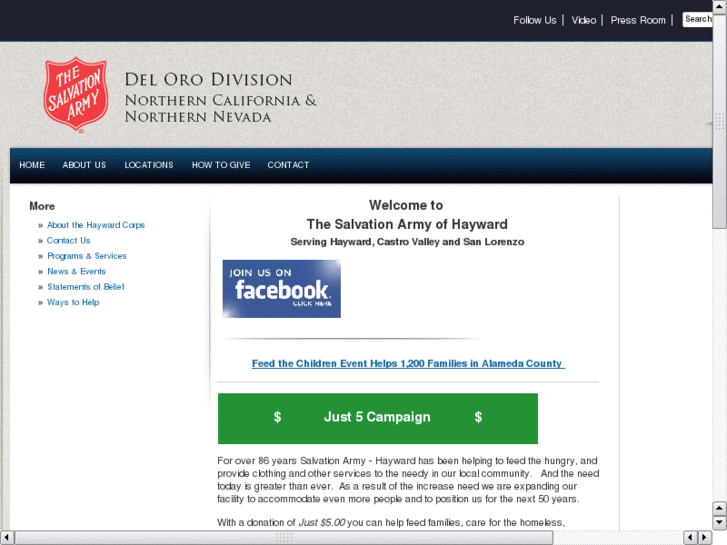This screenshot has height=545, width=727.
Task: Open the ABOUT US menu
Action: [x=84, y=165]
